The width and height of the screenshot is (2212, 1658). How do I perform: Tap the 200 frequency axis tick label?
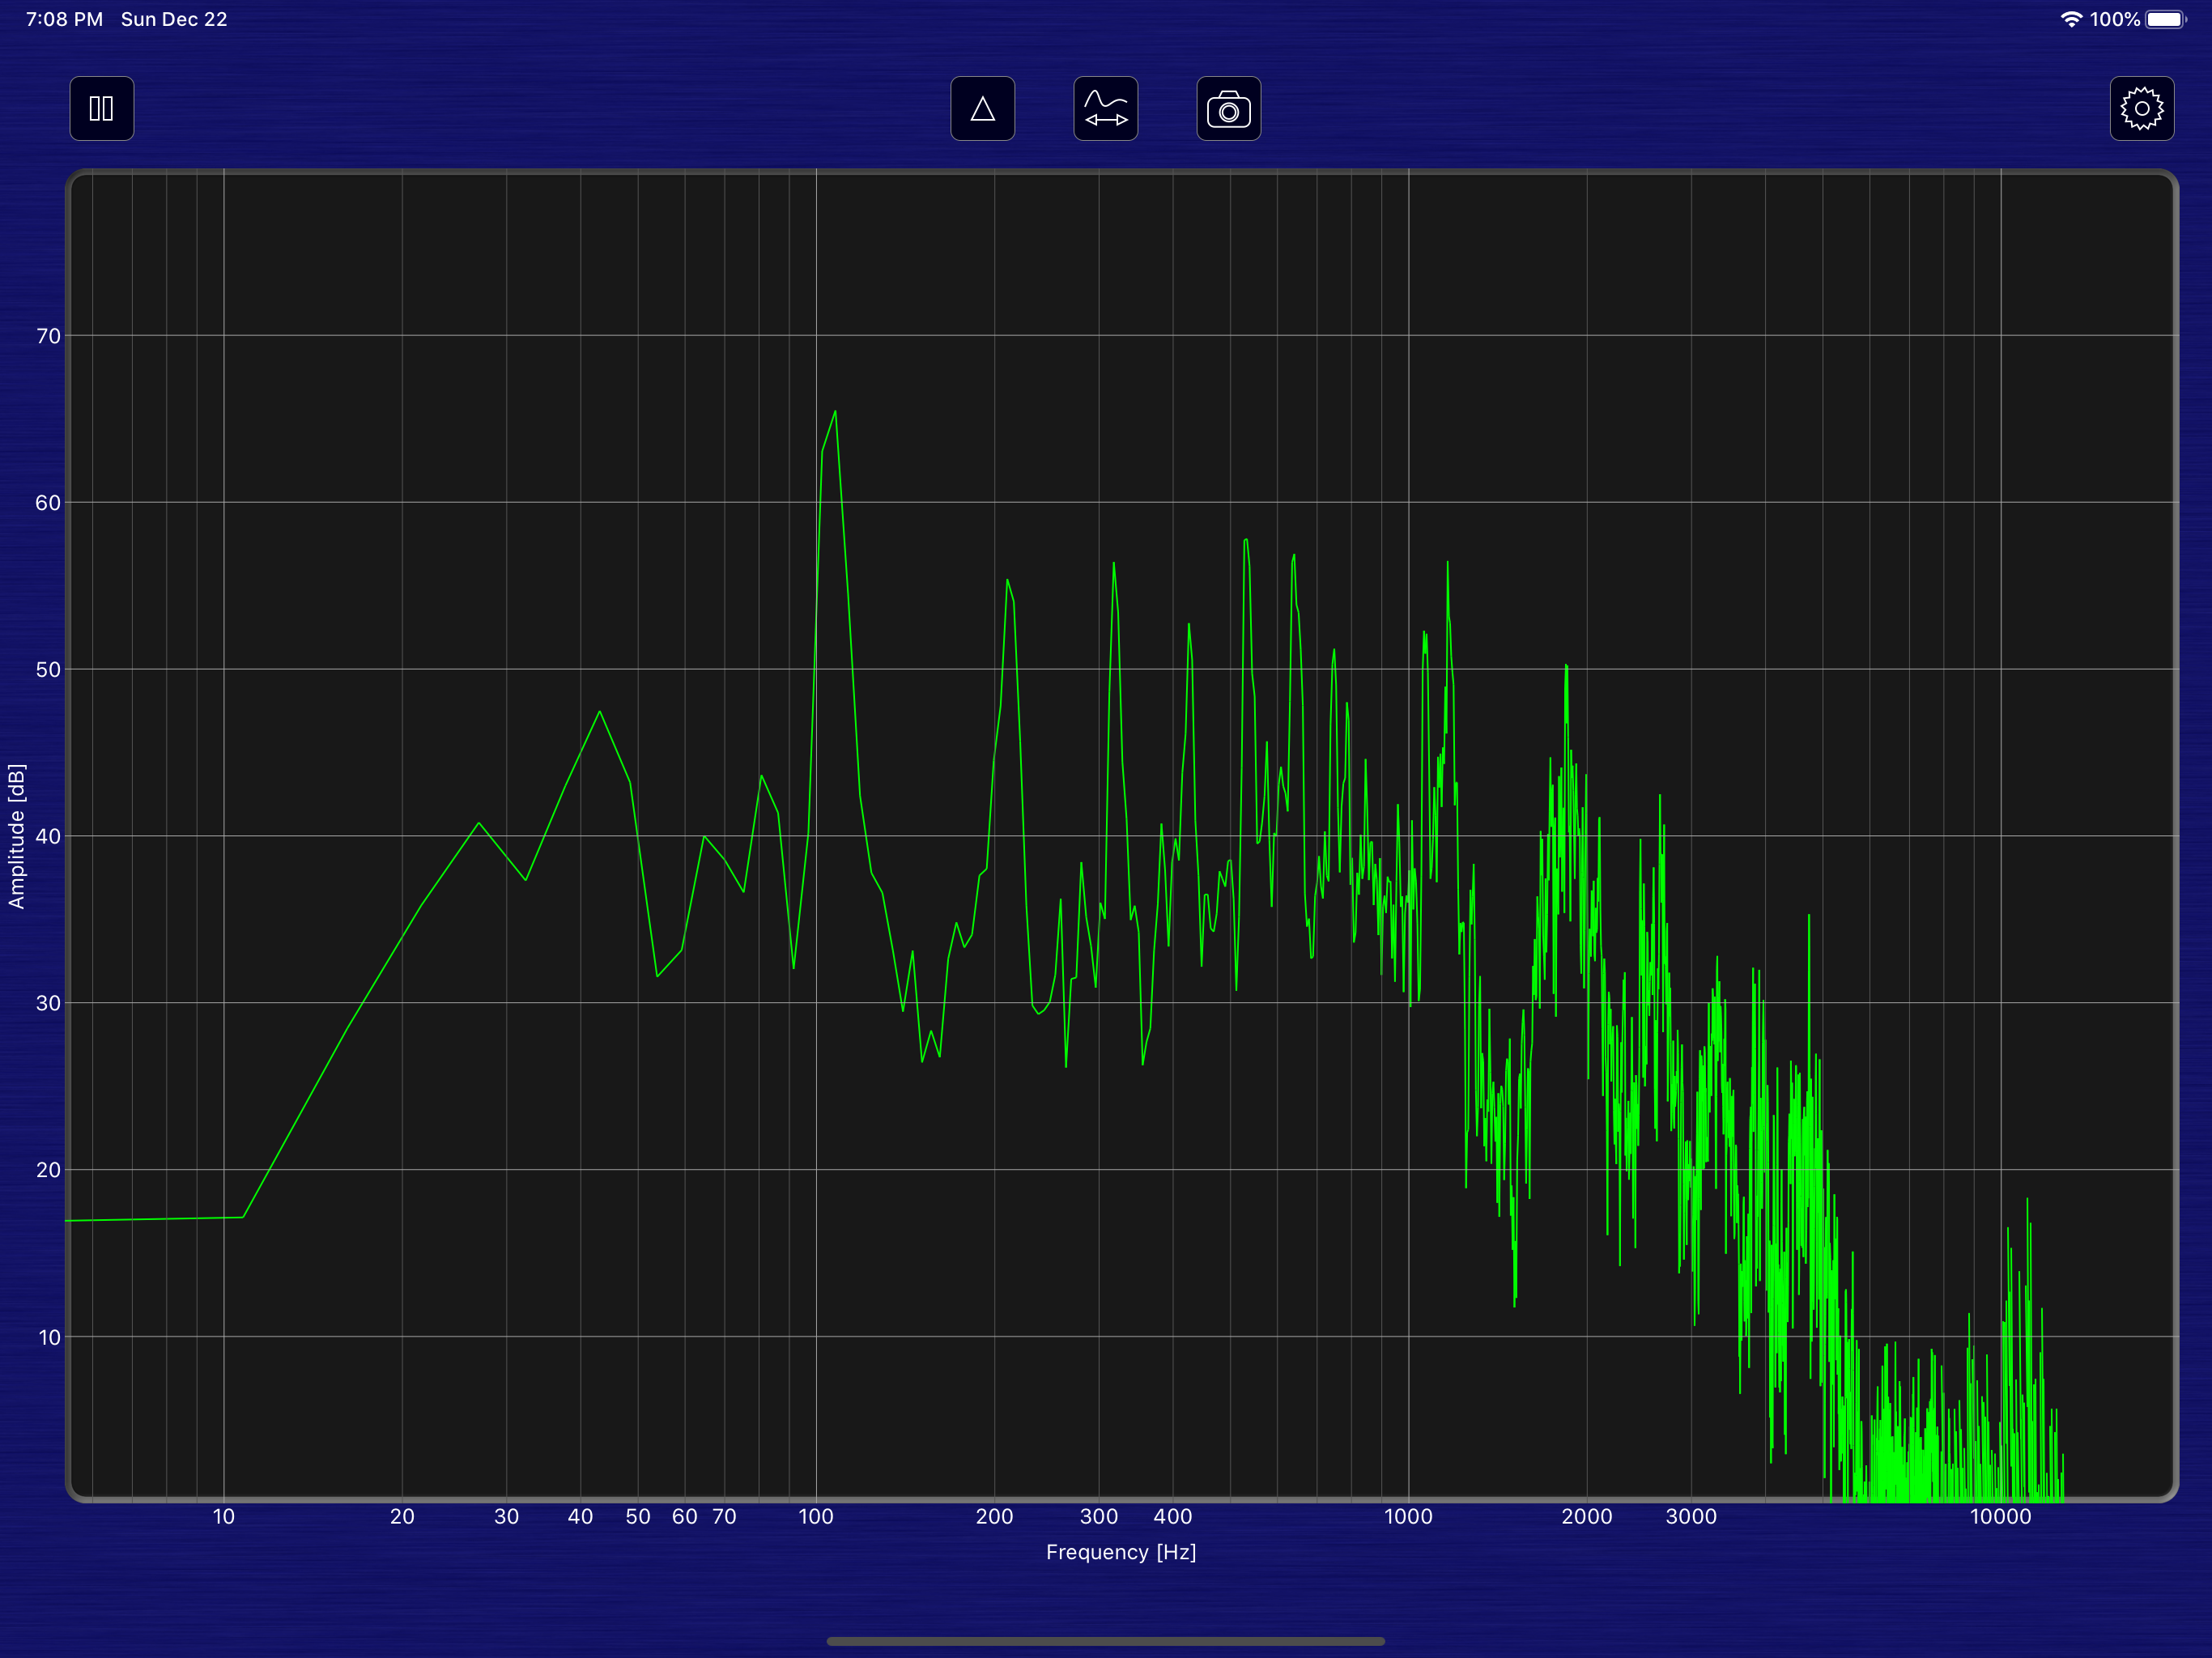(994, 1516)
